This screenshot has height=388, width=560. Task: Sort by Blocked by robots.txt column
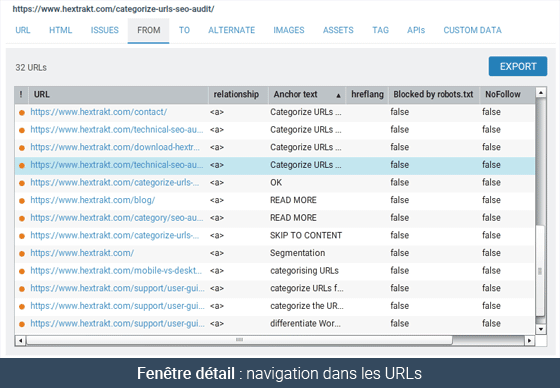pyautogui.click(x=434, y=95)
